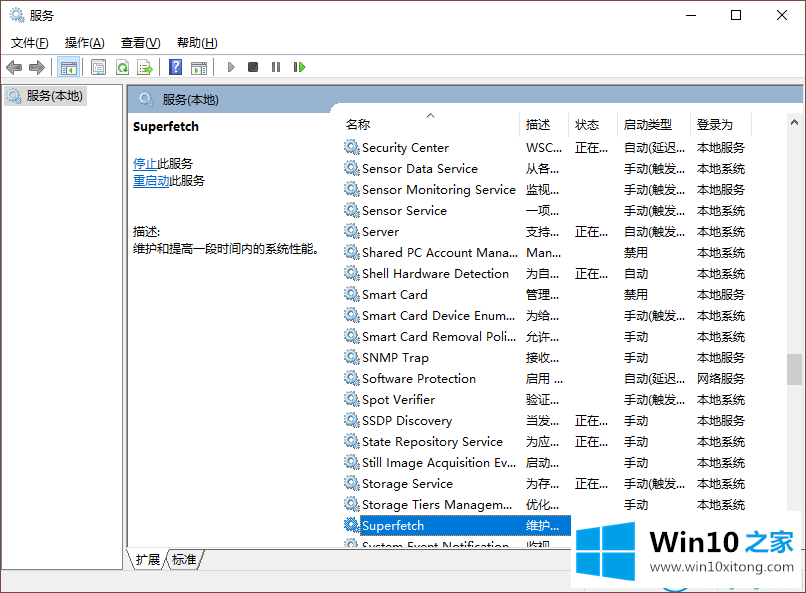Open the 查看(V) menu
806x593 pixels.
[x=140, y=43]
